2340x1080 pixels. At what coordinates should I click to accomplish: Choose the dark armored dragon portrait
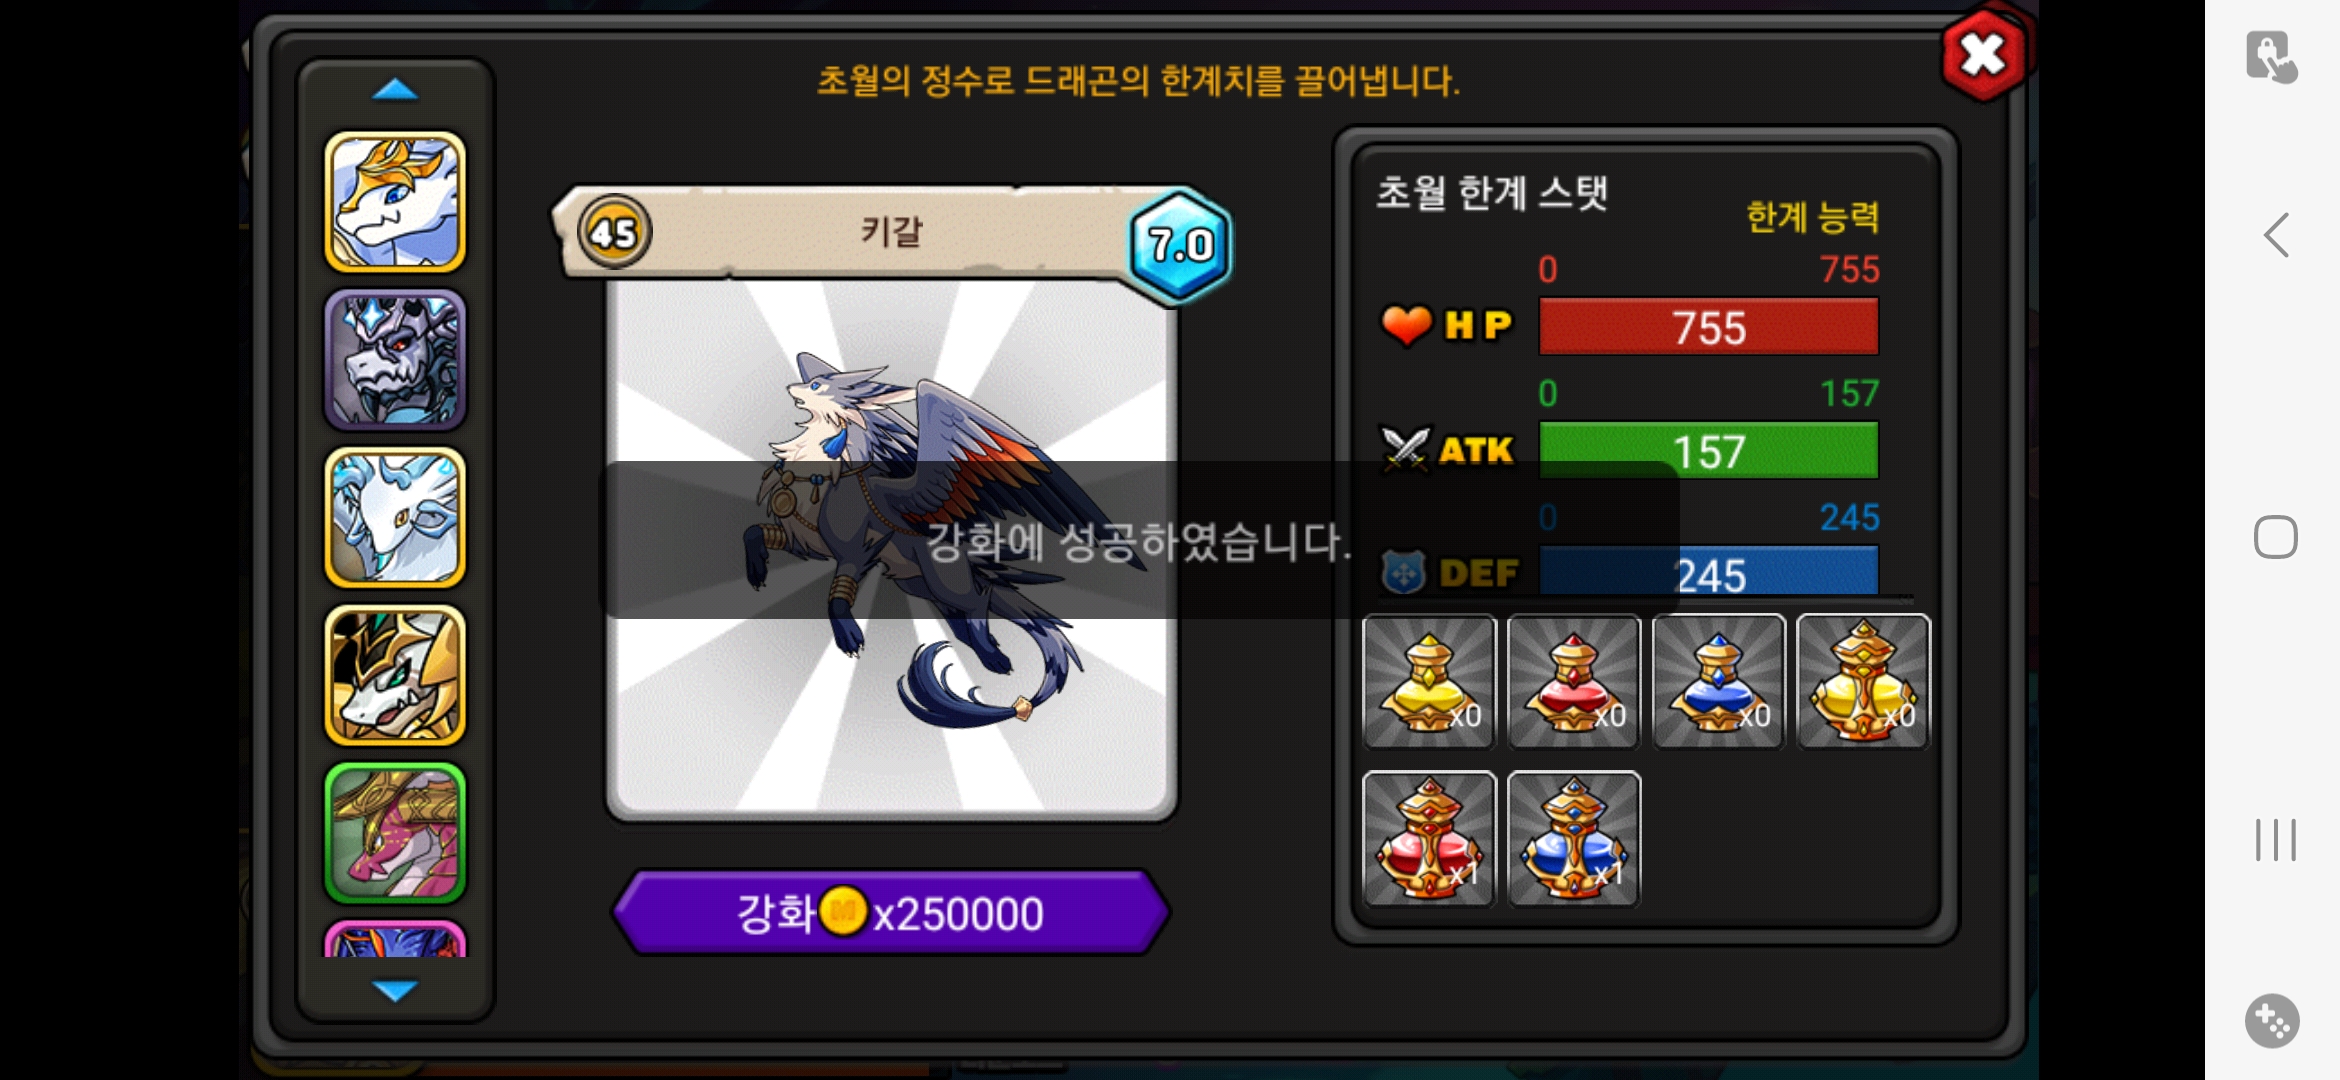tap(395, 360)
